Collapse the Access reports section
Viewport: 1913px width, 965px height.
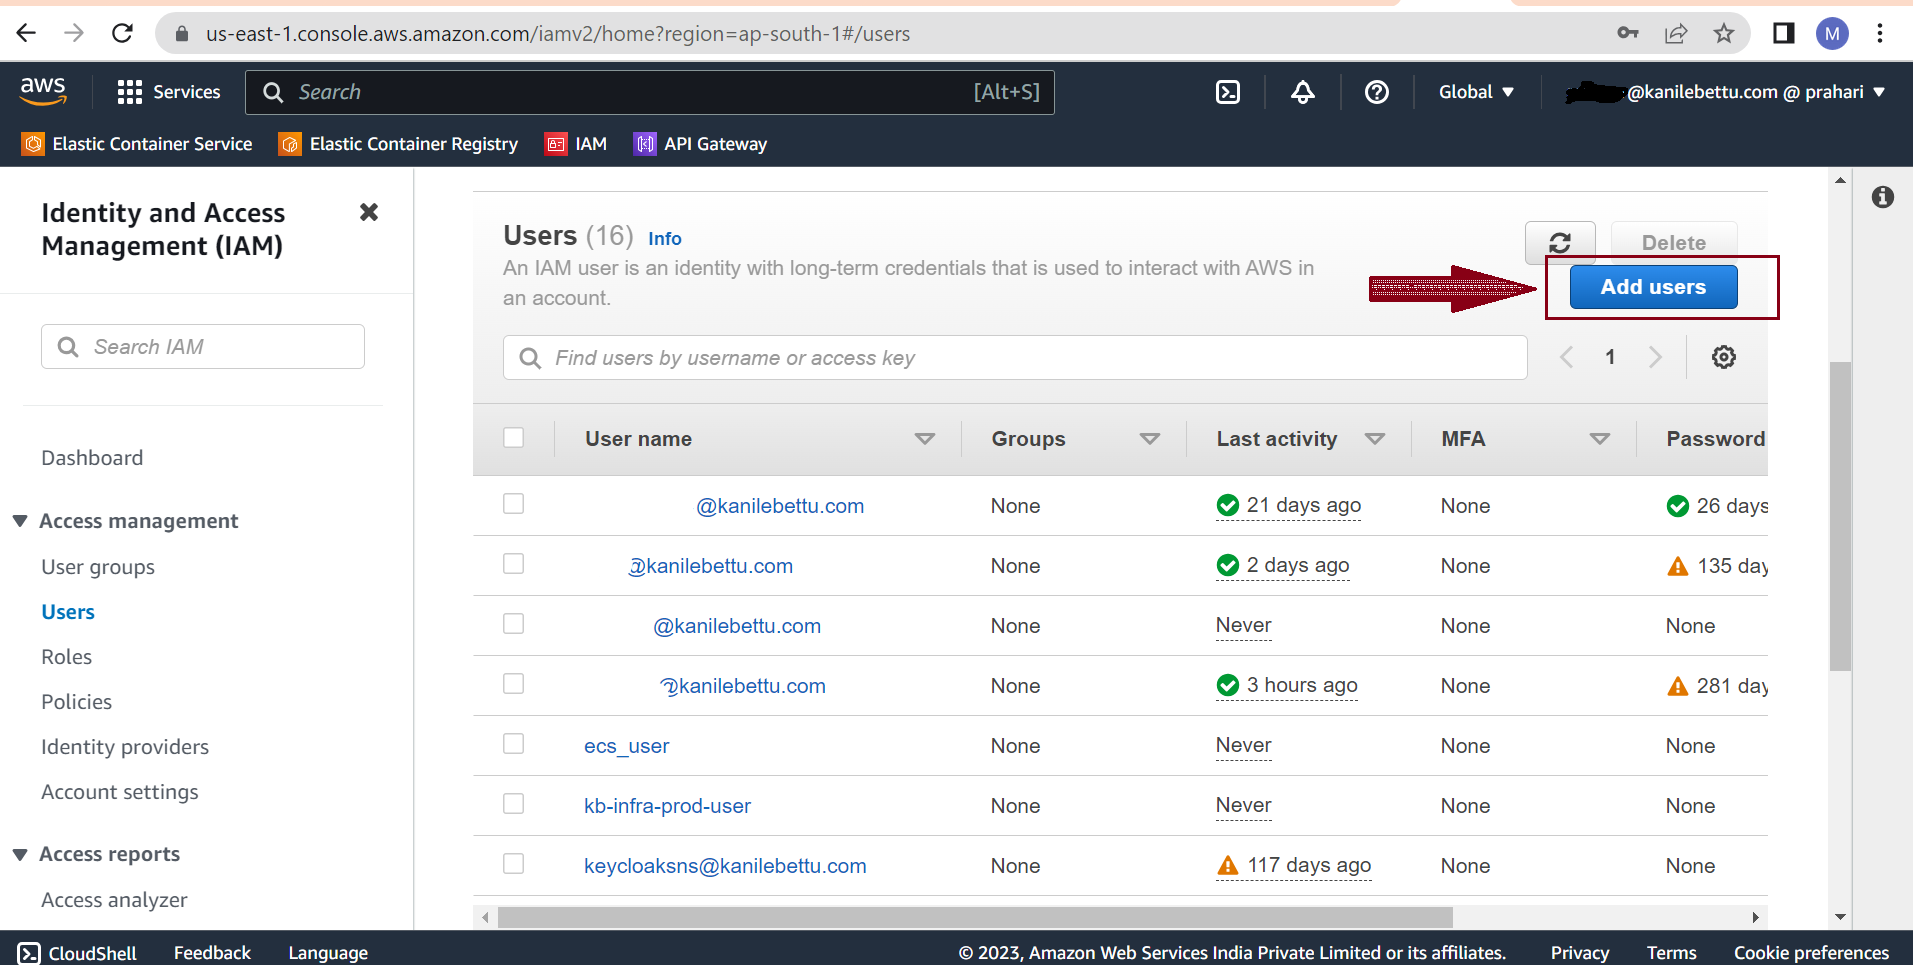(x=20, y=854)
